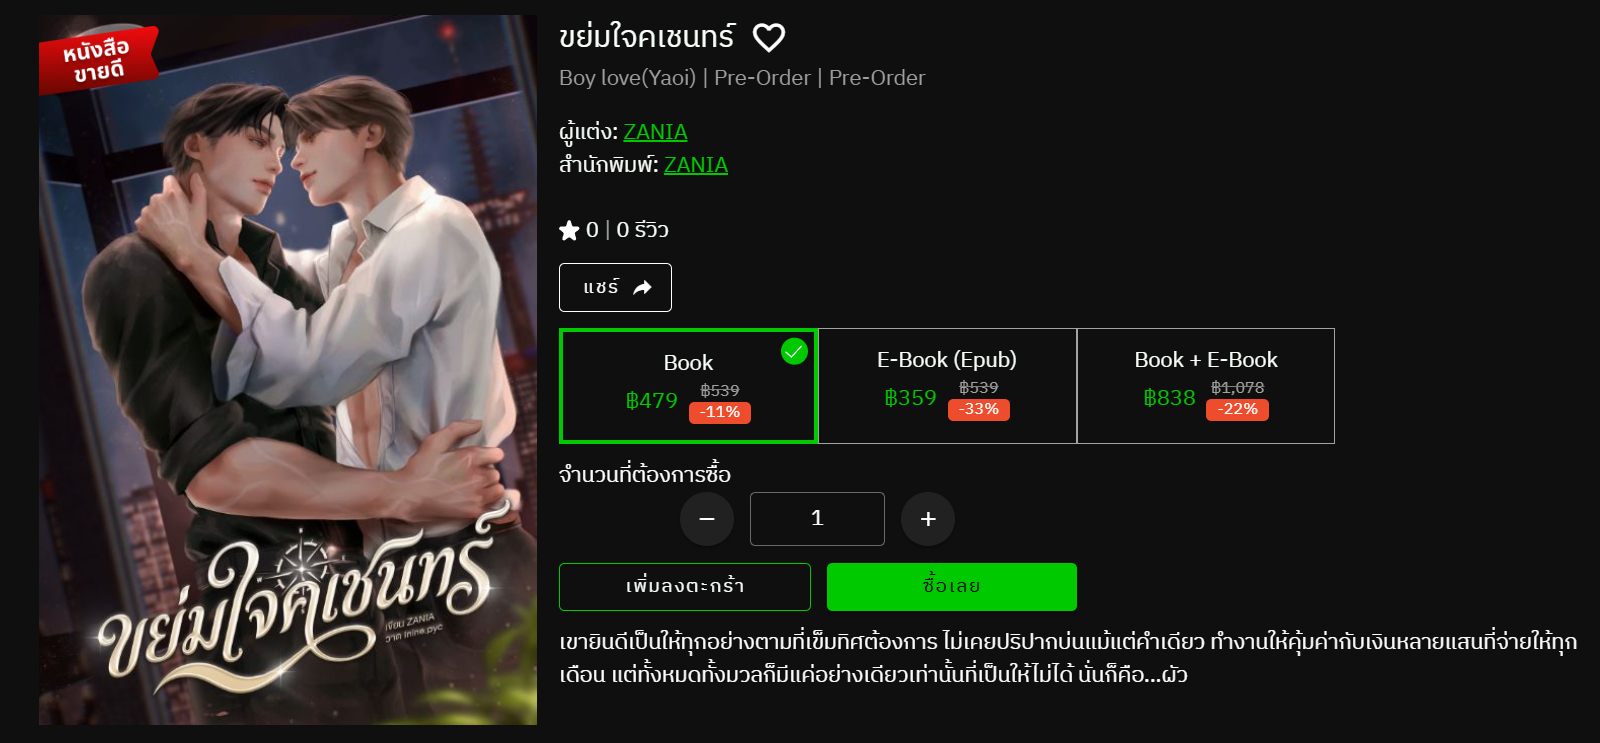
Task: Click the 0 รีวิว reviews count
Action: (x=642, y=230)
